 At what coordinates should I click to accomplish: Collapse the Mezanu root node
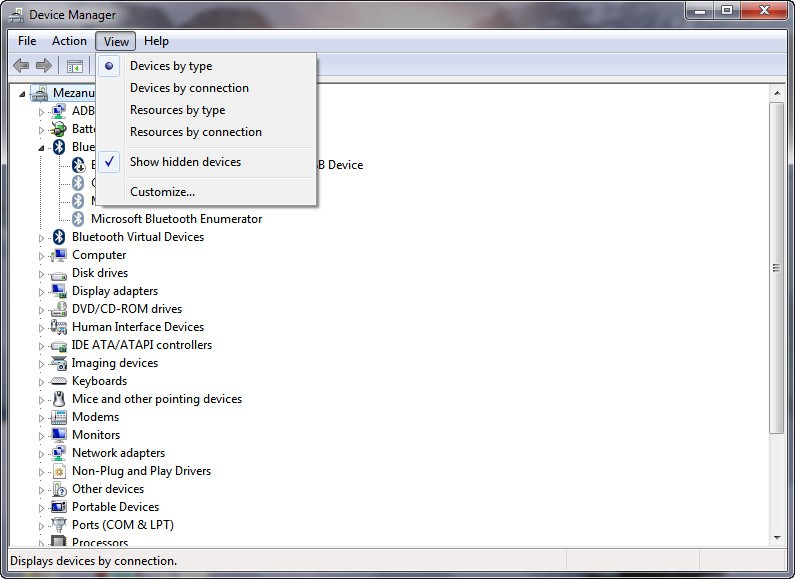[22, 94]
